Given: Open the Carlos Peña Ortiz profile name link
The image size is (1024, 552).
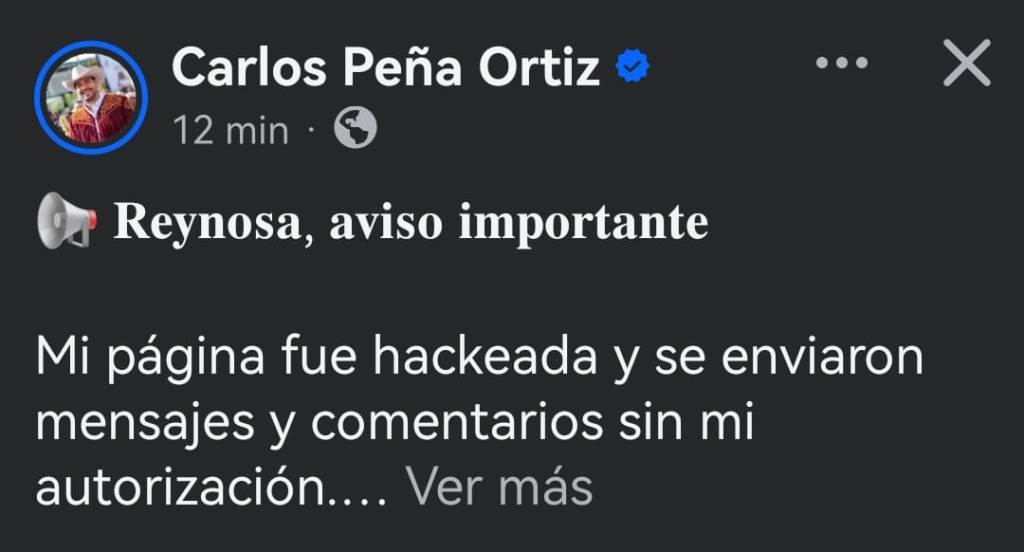Looking at the screenshot, I should (386, 68).
